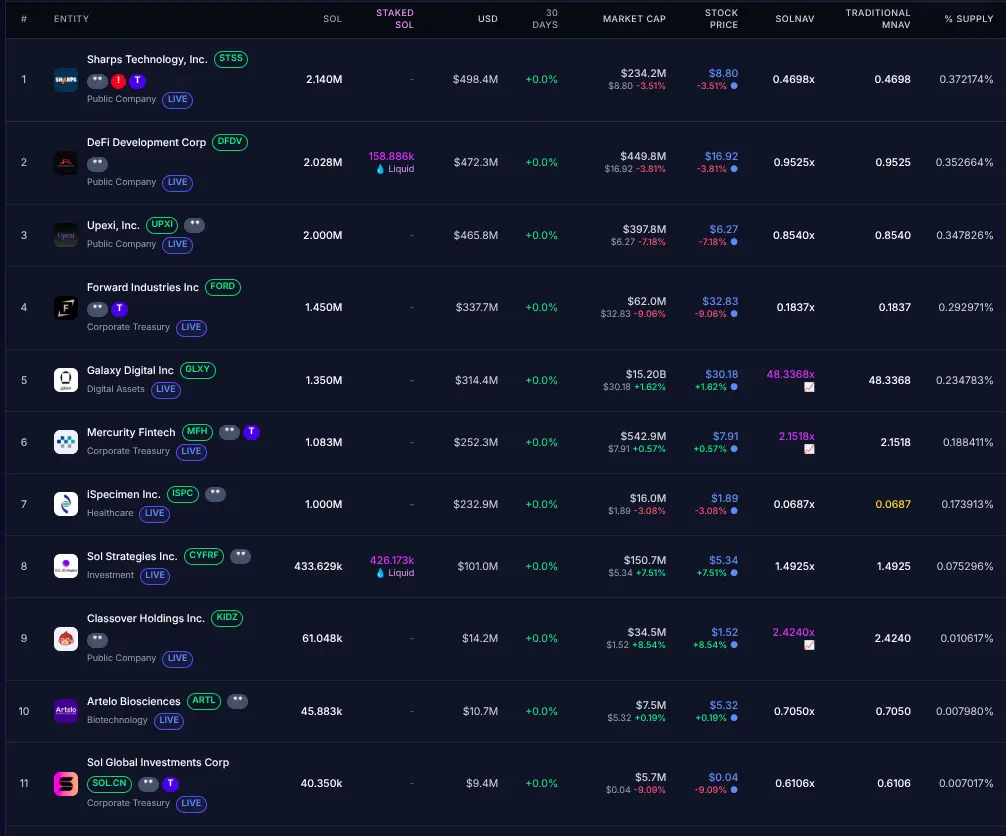Click the Upexi logo icon
Viewport: 1006px width, 836px height.
pos(65,235)
